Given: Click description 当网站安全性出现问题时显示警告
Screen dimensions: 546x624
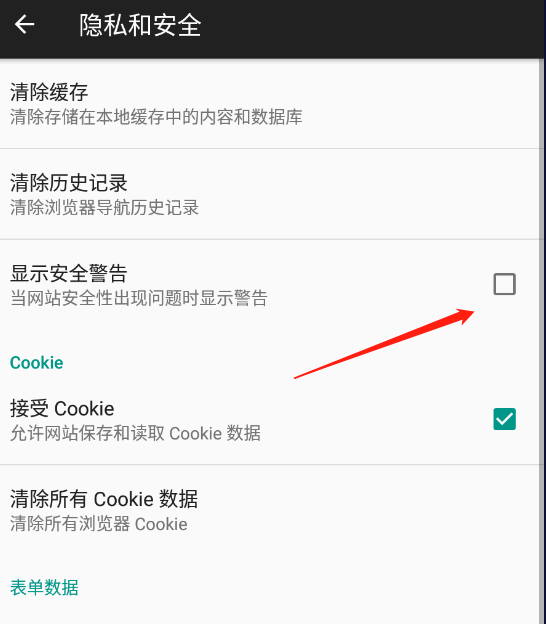Looking at the screenshot, I should (139, 298).
